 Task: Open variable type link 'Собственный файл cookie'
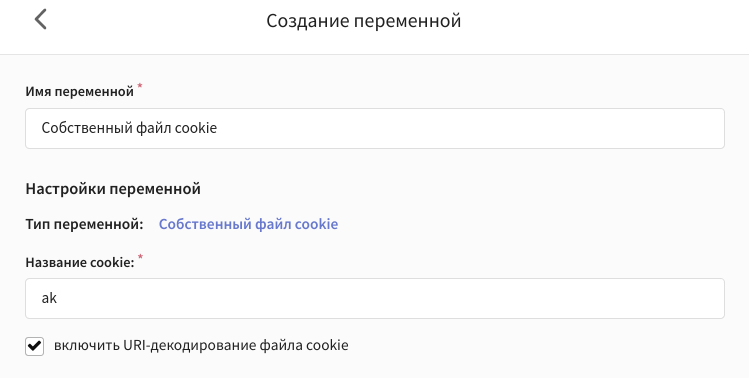pos(248,224)
